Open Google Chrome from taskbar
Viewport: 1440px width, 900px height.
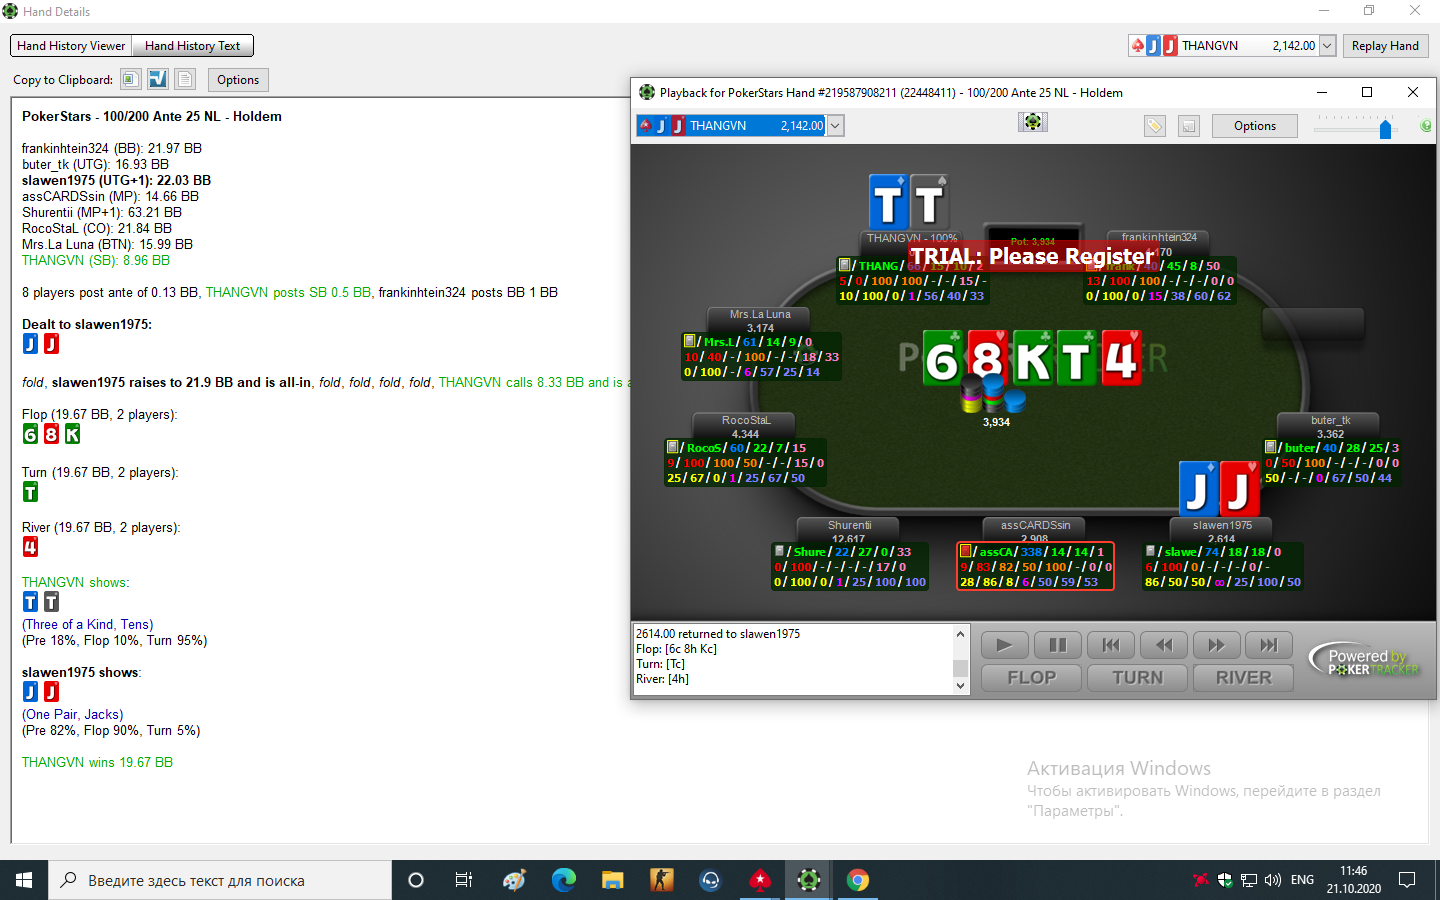pos(858,880)
